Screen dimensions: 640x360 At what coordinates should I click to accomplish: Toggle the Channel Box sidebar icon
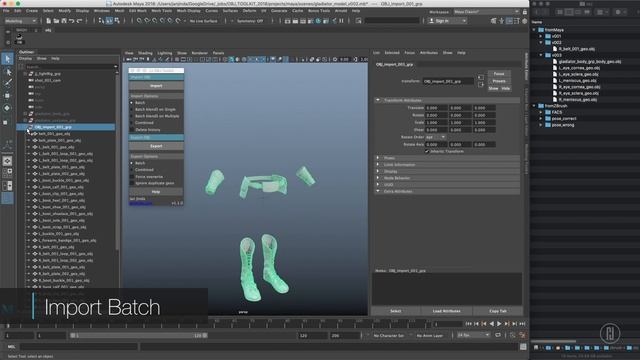coord(524,21)
